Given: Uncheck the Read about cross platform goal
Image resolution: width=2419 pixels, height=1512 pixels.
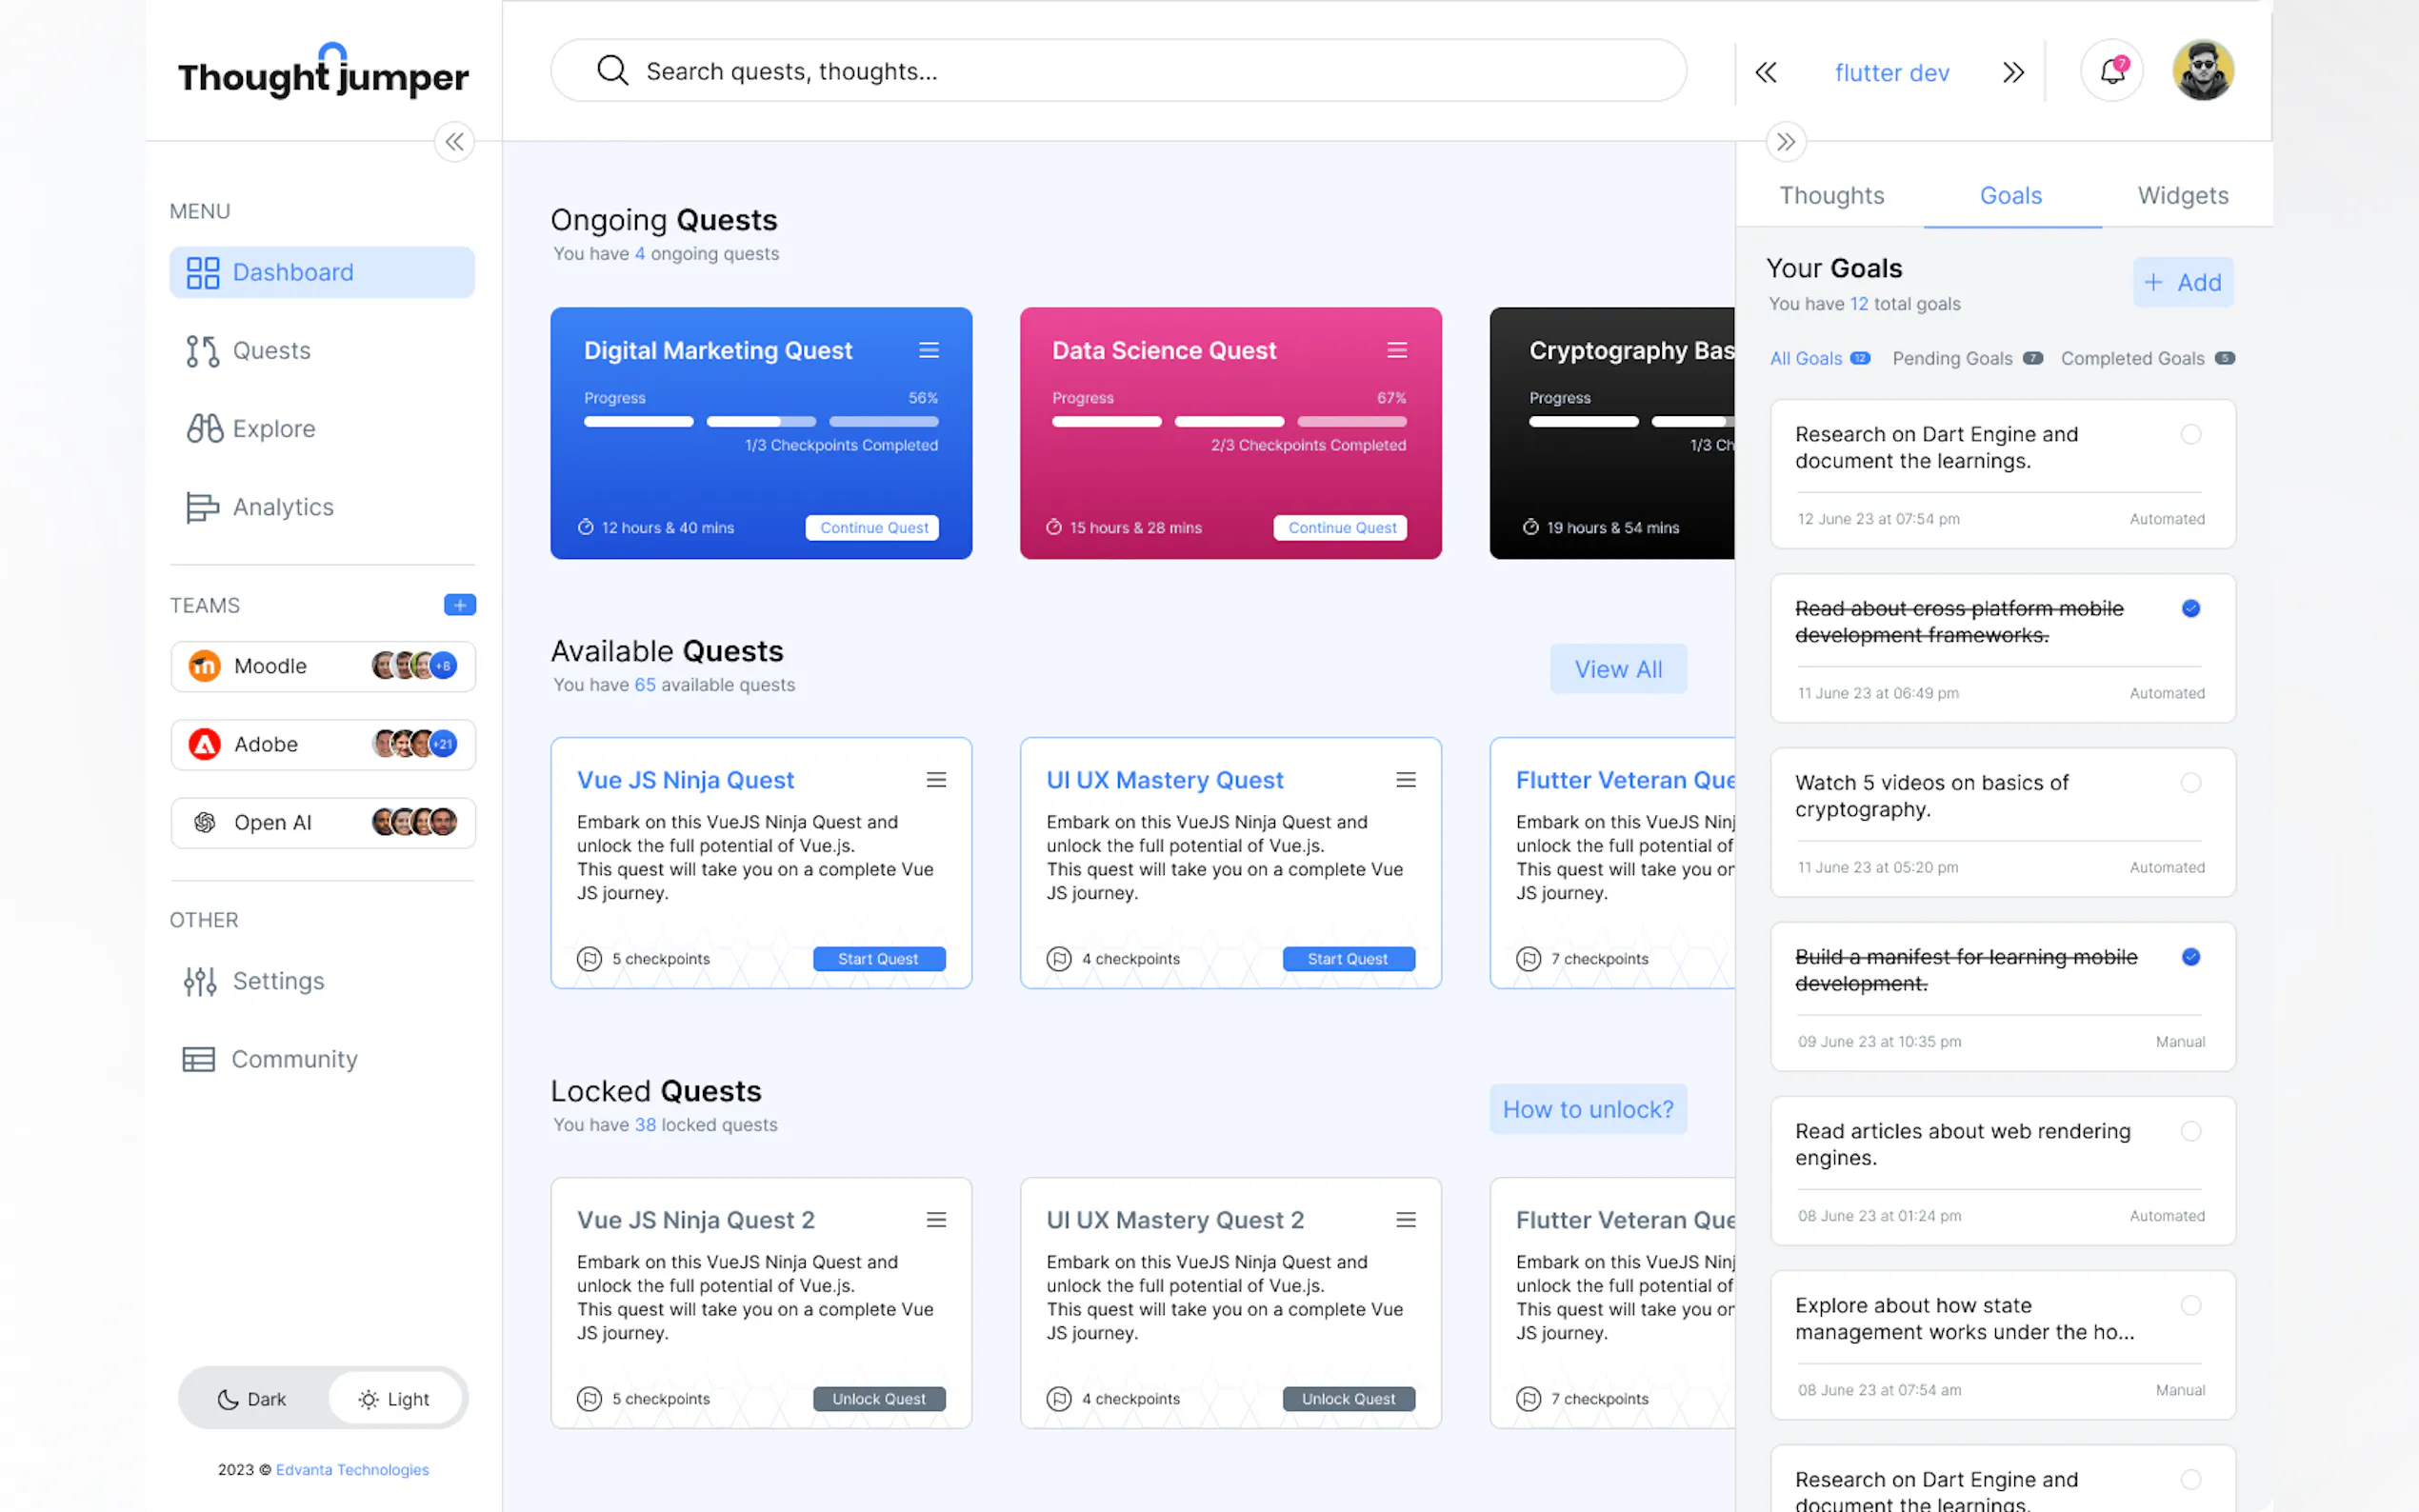Looking at the screenshot, I should [2190, 608].
